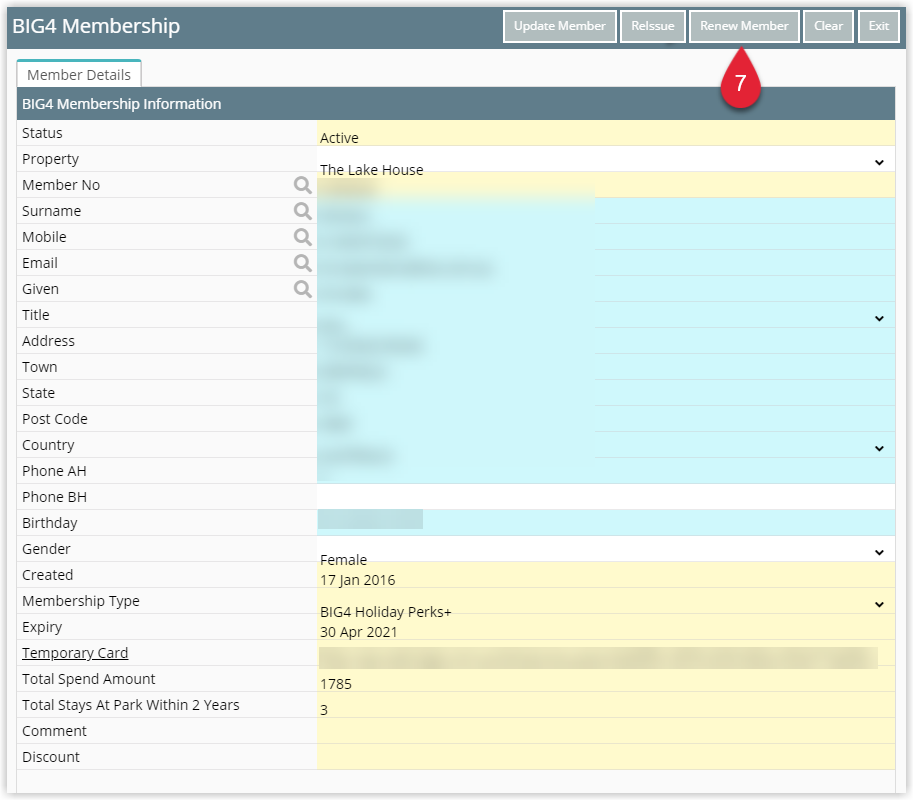This screenshot has height=801, width=914.
Task: Click the Phone AH input field
Action: pyautogui.click(x=606, y=471)
